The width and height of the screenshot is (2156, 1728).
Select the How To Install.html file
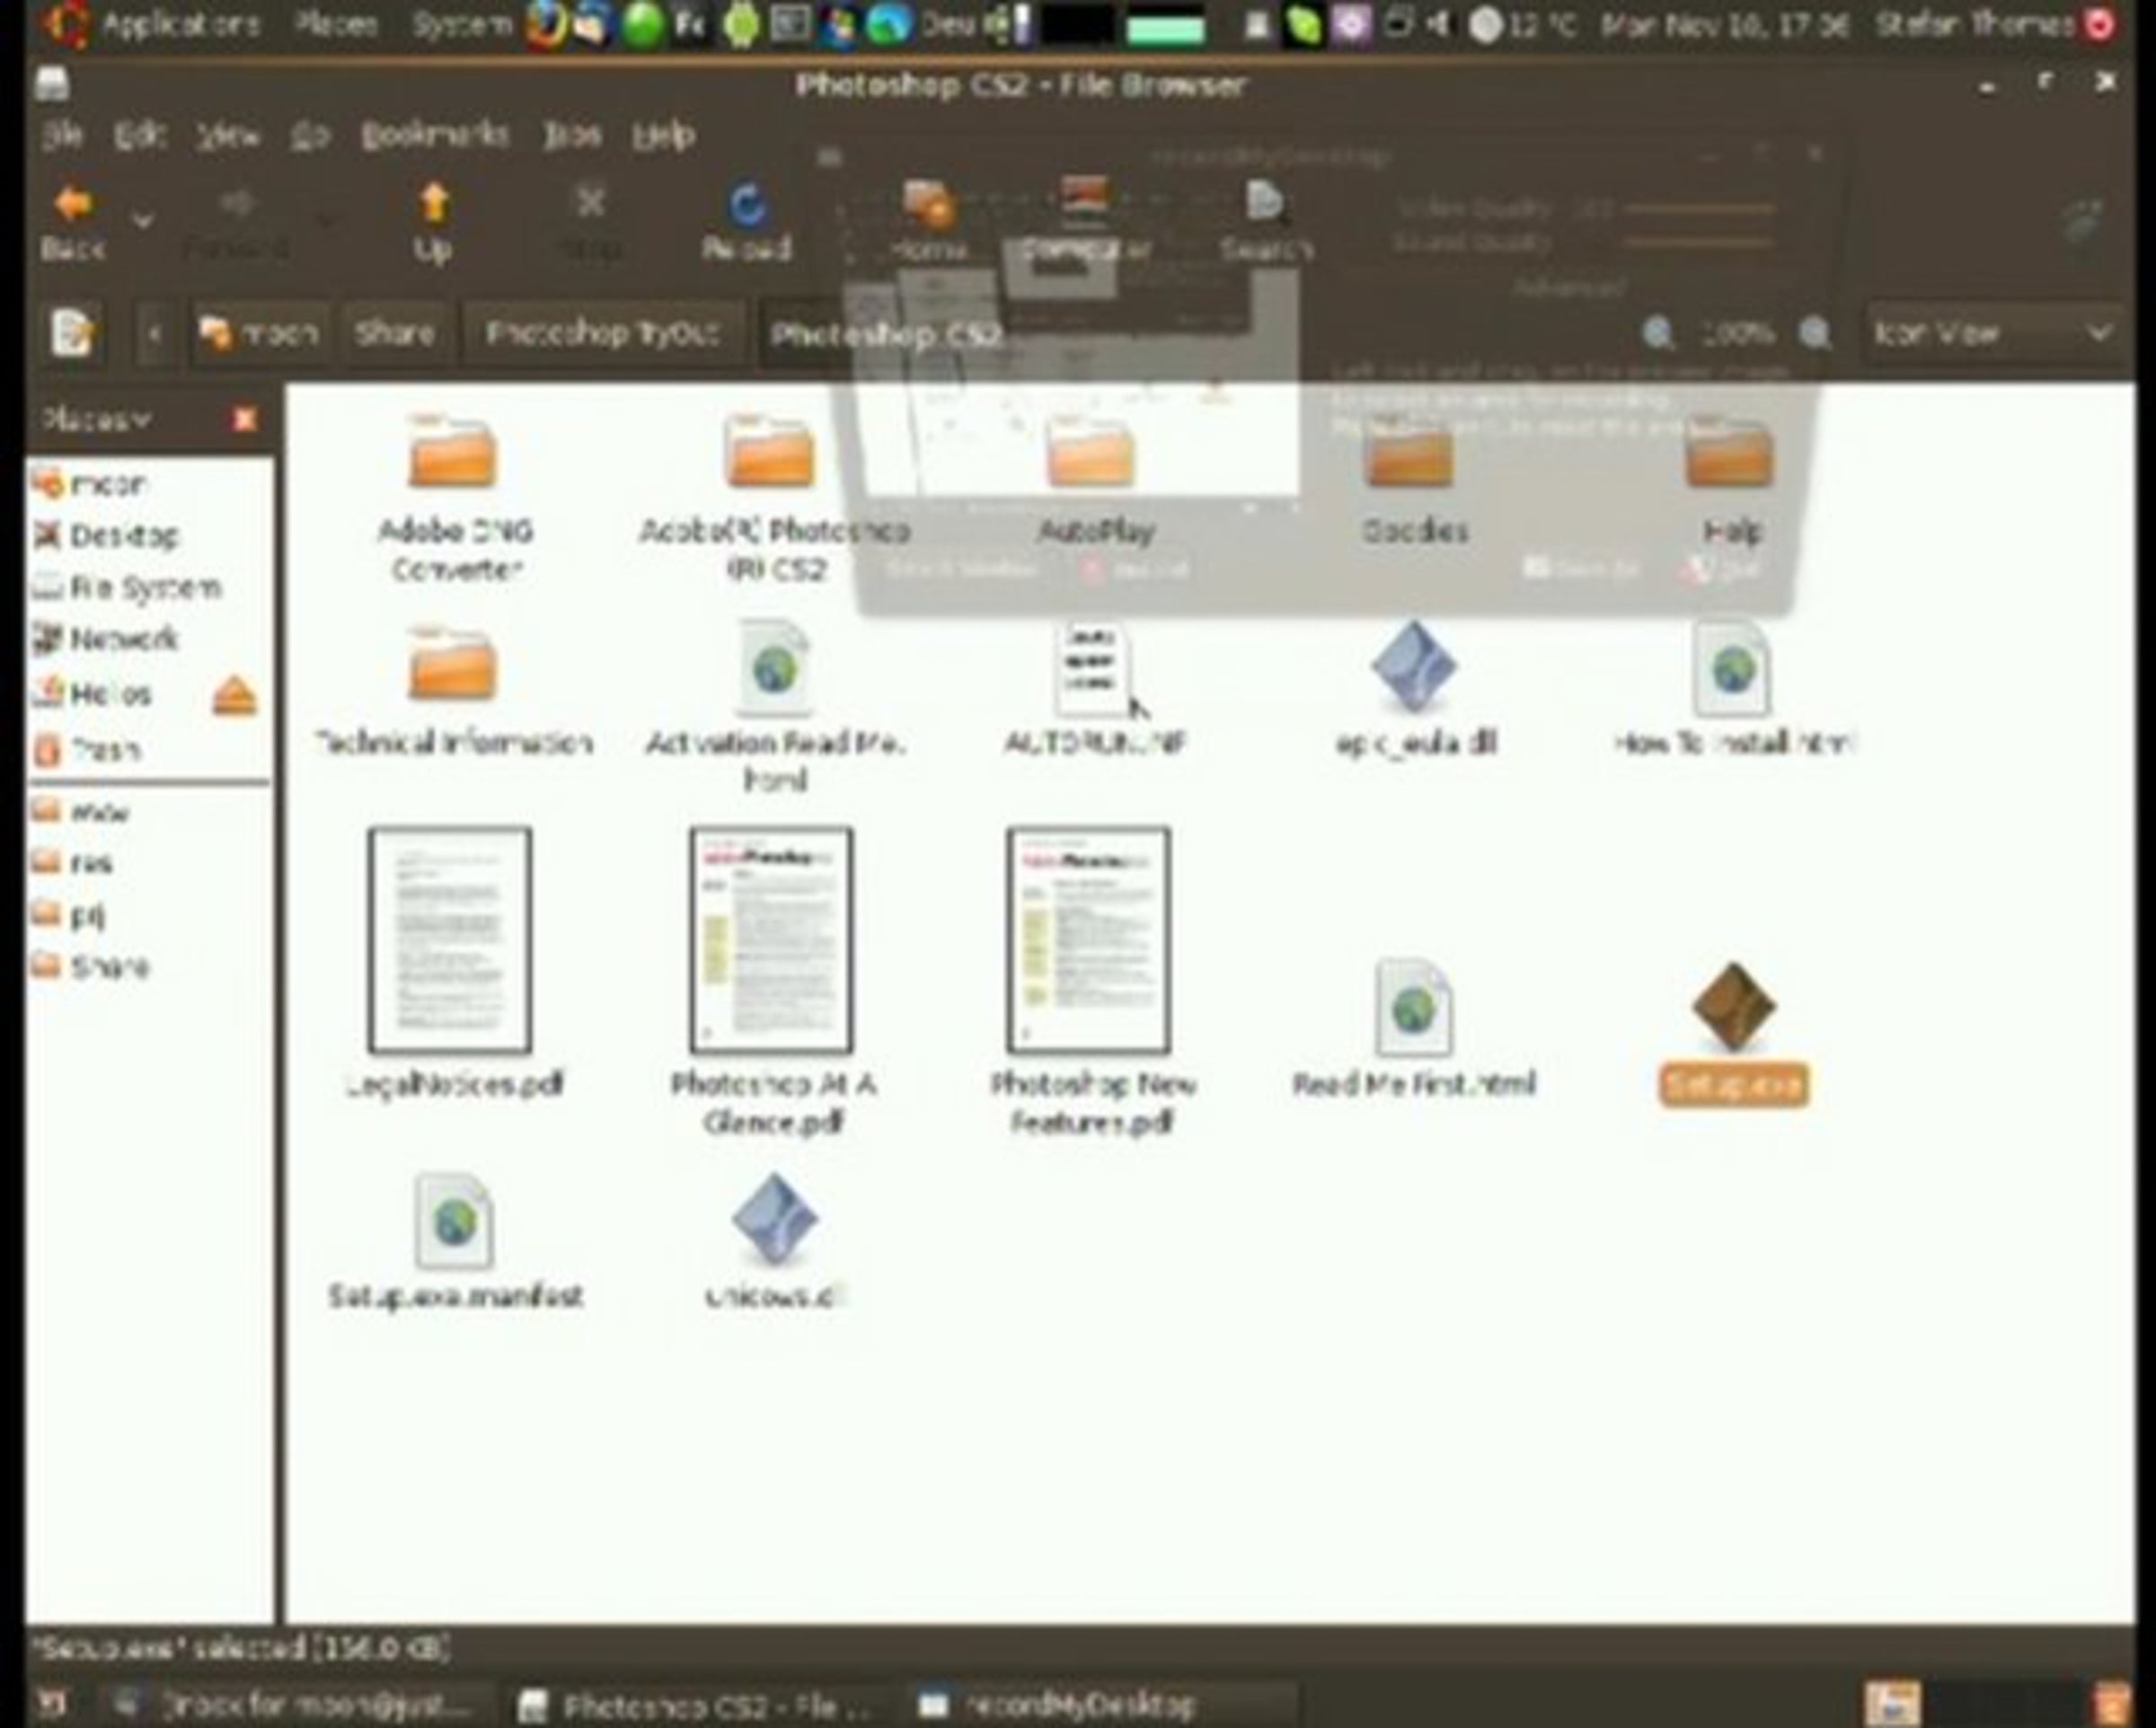click(x=1733, y=668)
